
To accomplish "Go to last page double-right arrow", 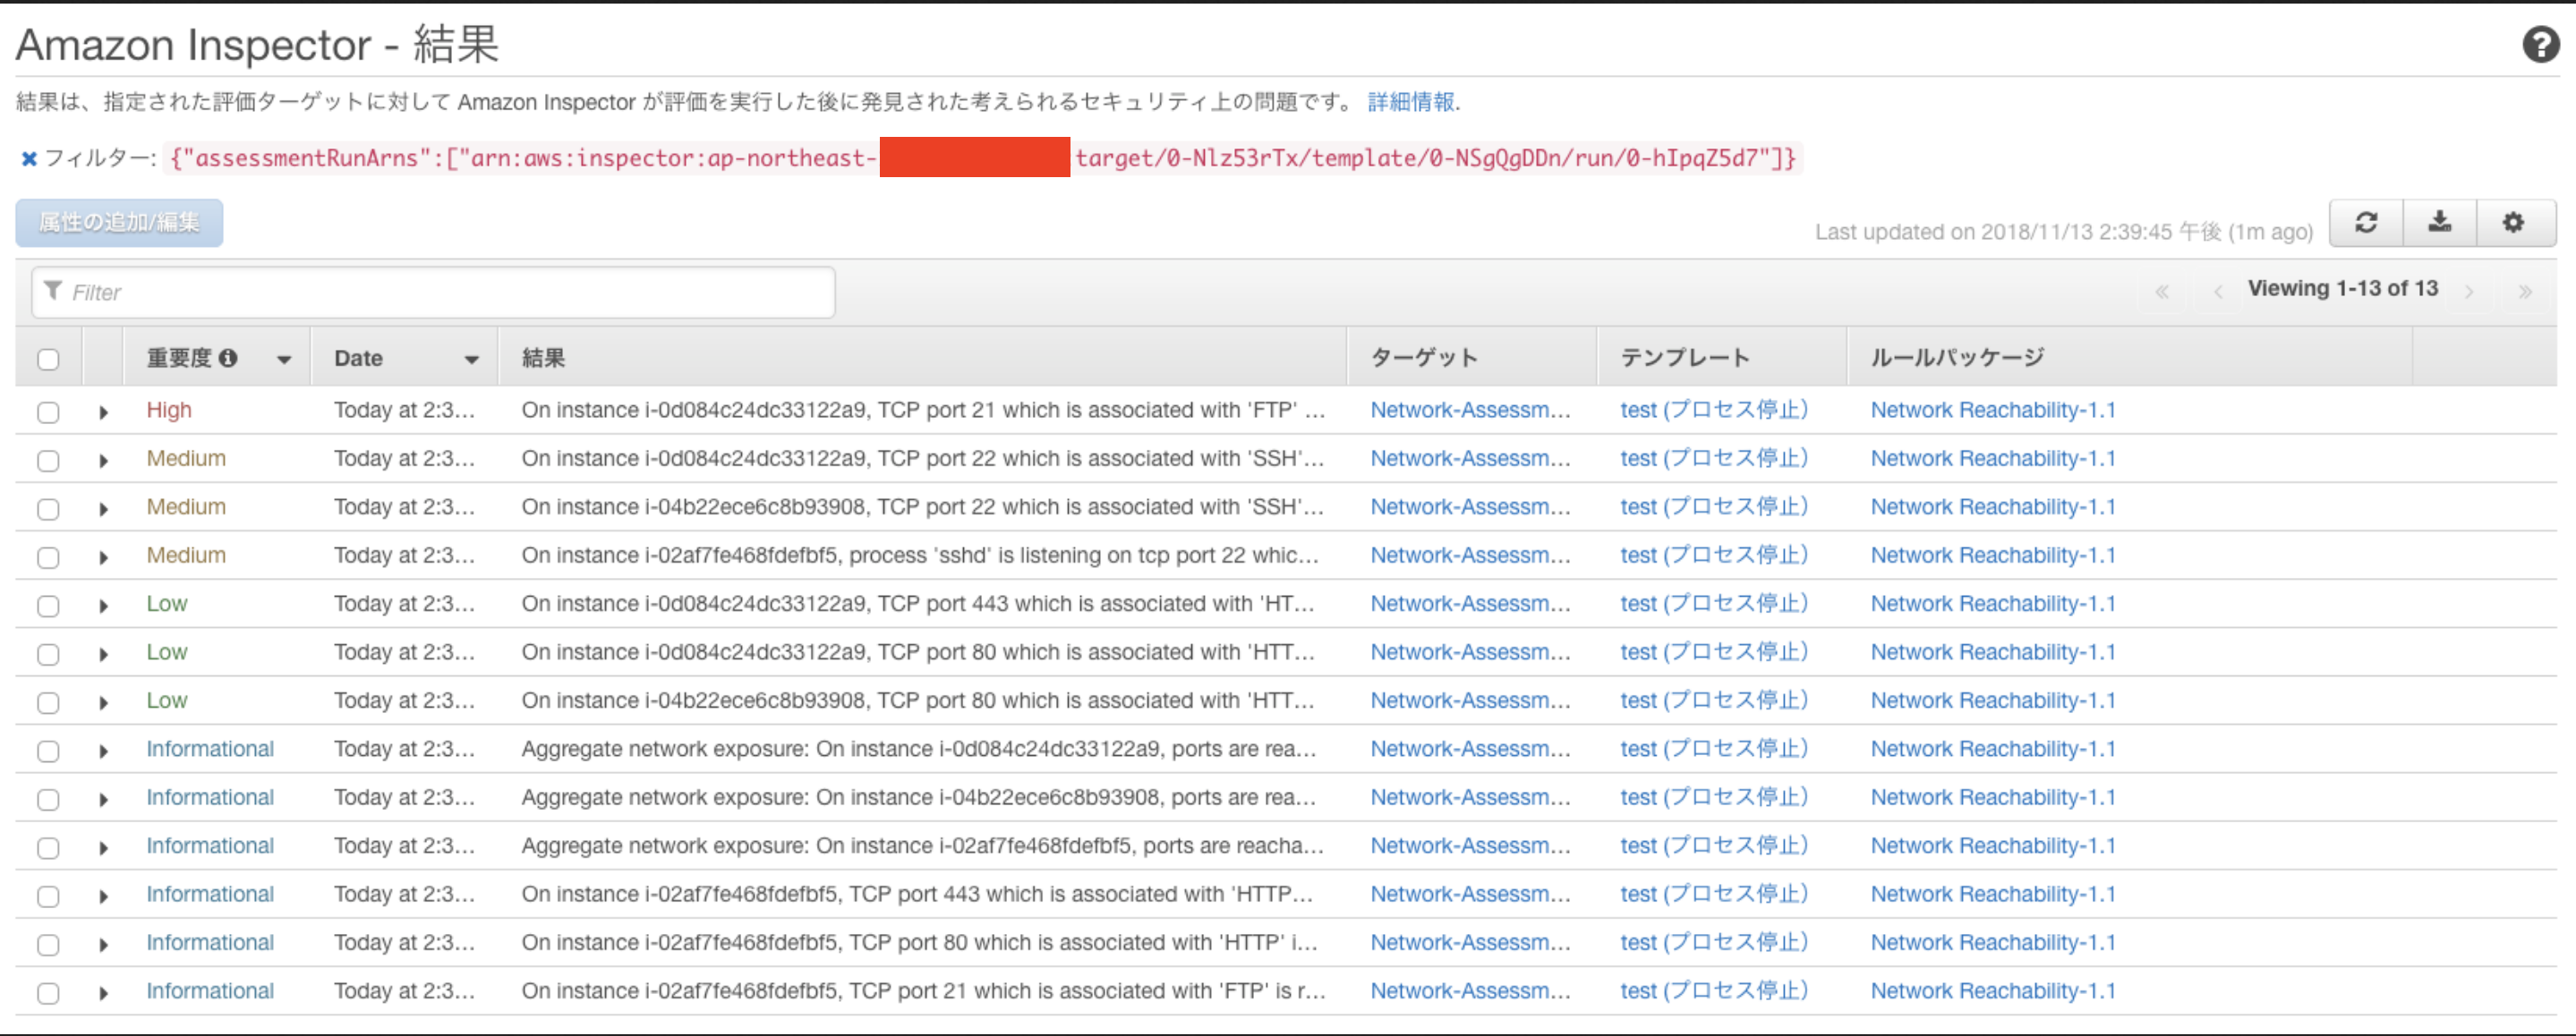I will tap(2525, 291).
